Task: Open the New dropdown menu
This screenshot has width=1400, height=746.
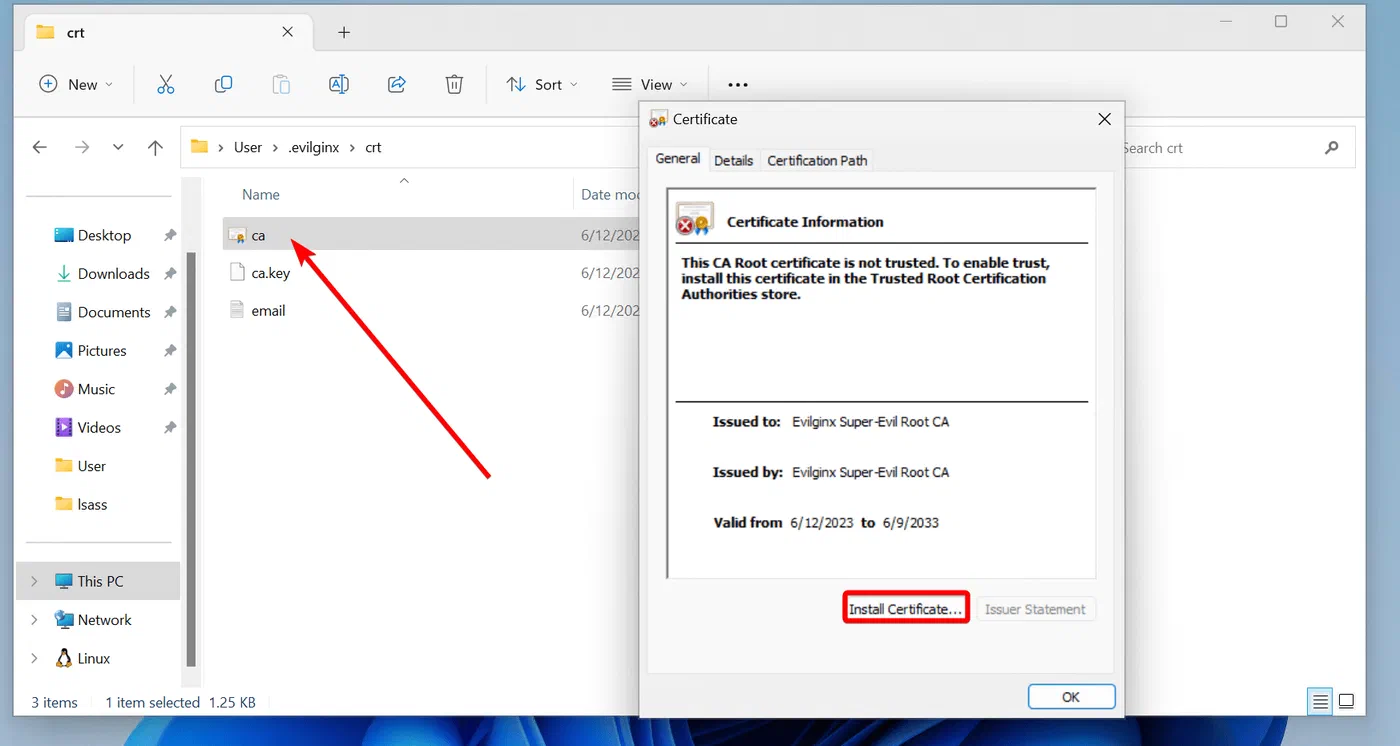Action: 76,85
